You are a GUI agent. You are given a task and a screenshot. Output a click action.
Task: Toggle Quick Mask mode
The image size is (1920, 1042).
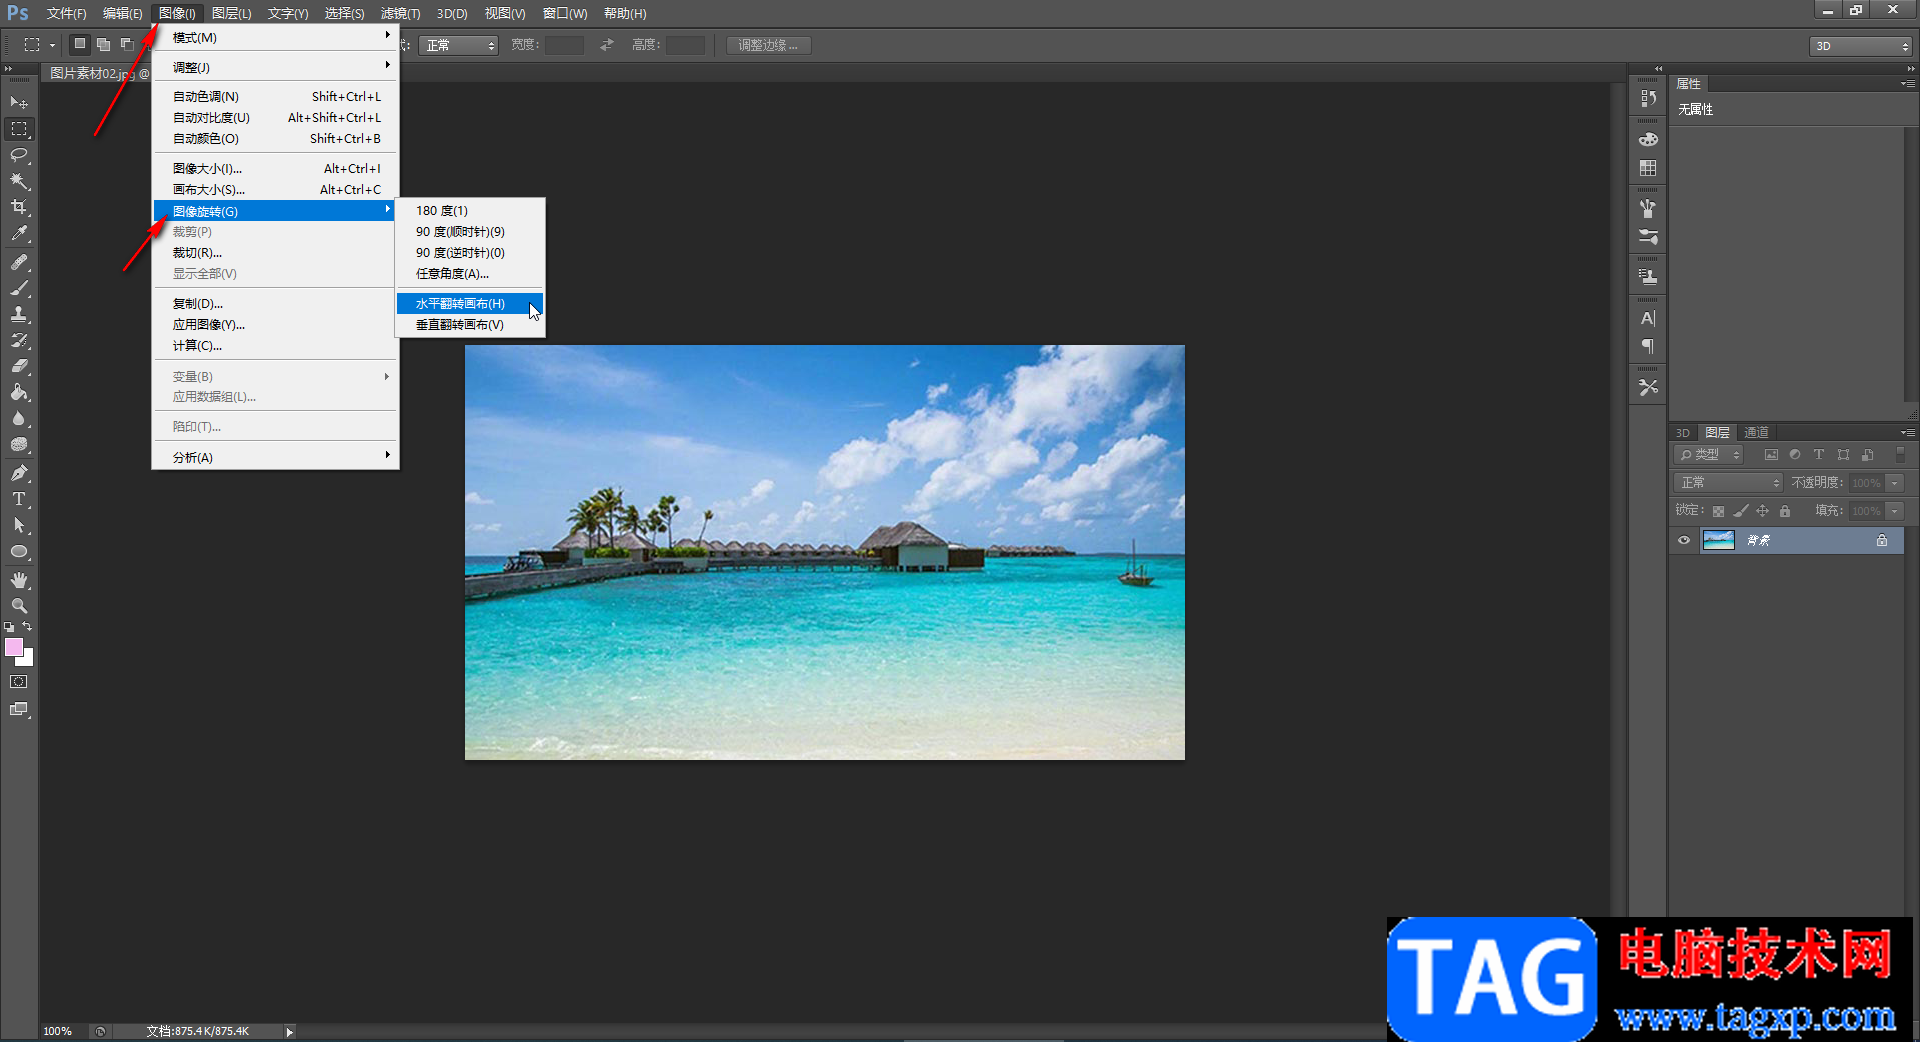pos(19,682)
